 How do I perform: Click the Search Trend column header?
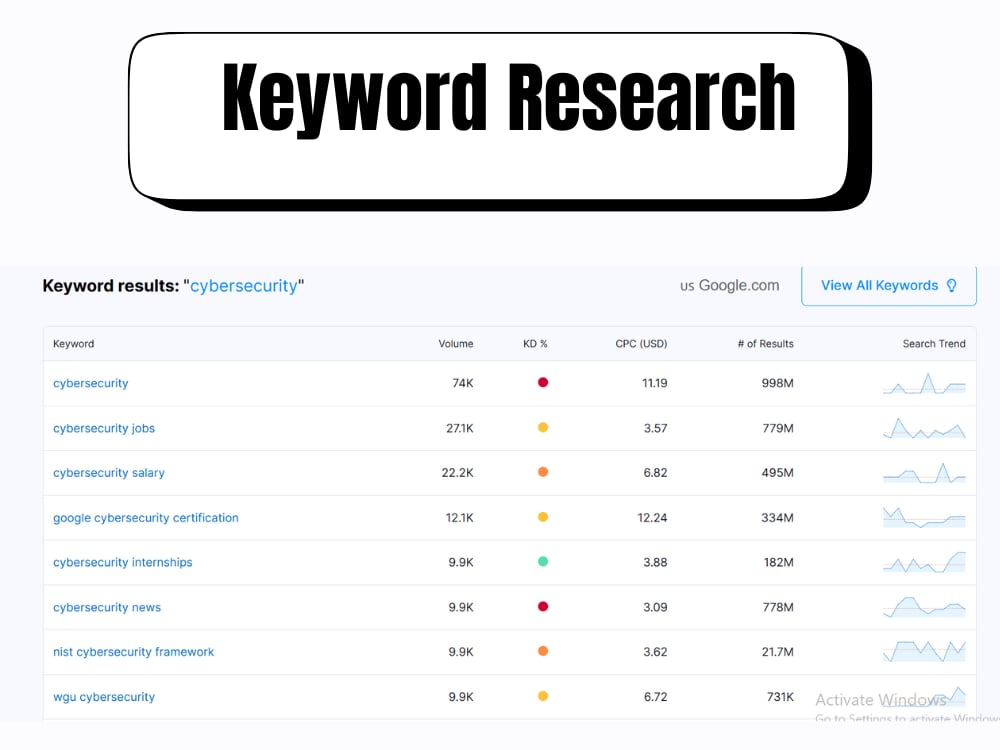tap(934, 344)
